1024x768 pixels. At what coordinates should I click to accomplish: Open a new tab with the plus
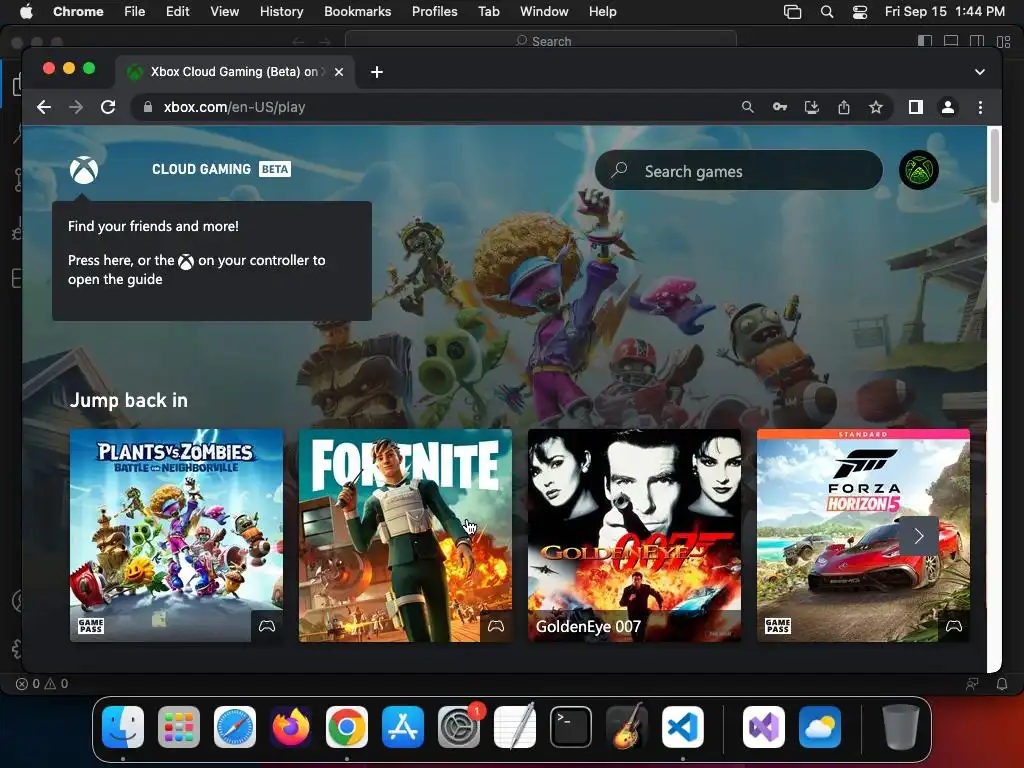(x=377, y=72)
